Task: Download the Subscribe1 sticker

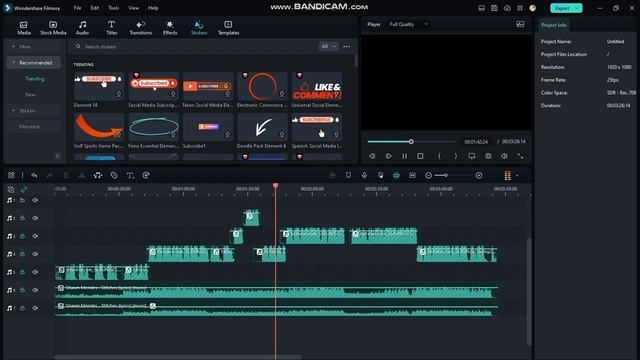Action: pyautogui.click(x=227, y=135)
